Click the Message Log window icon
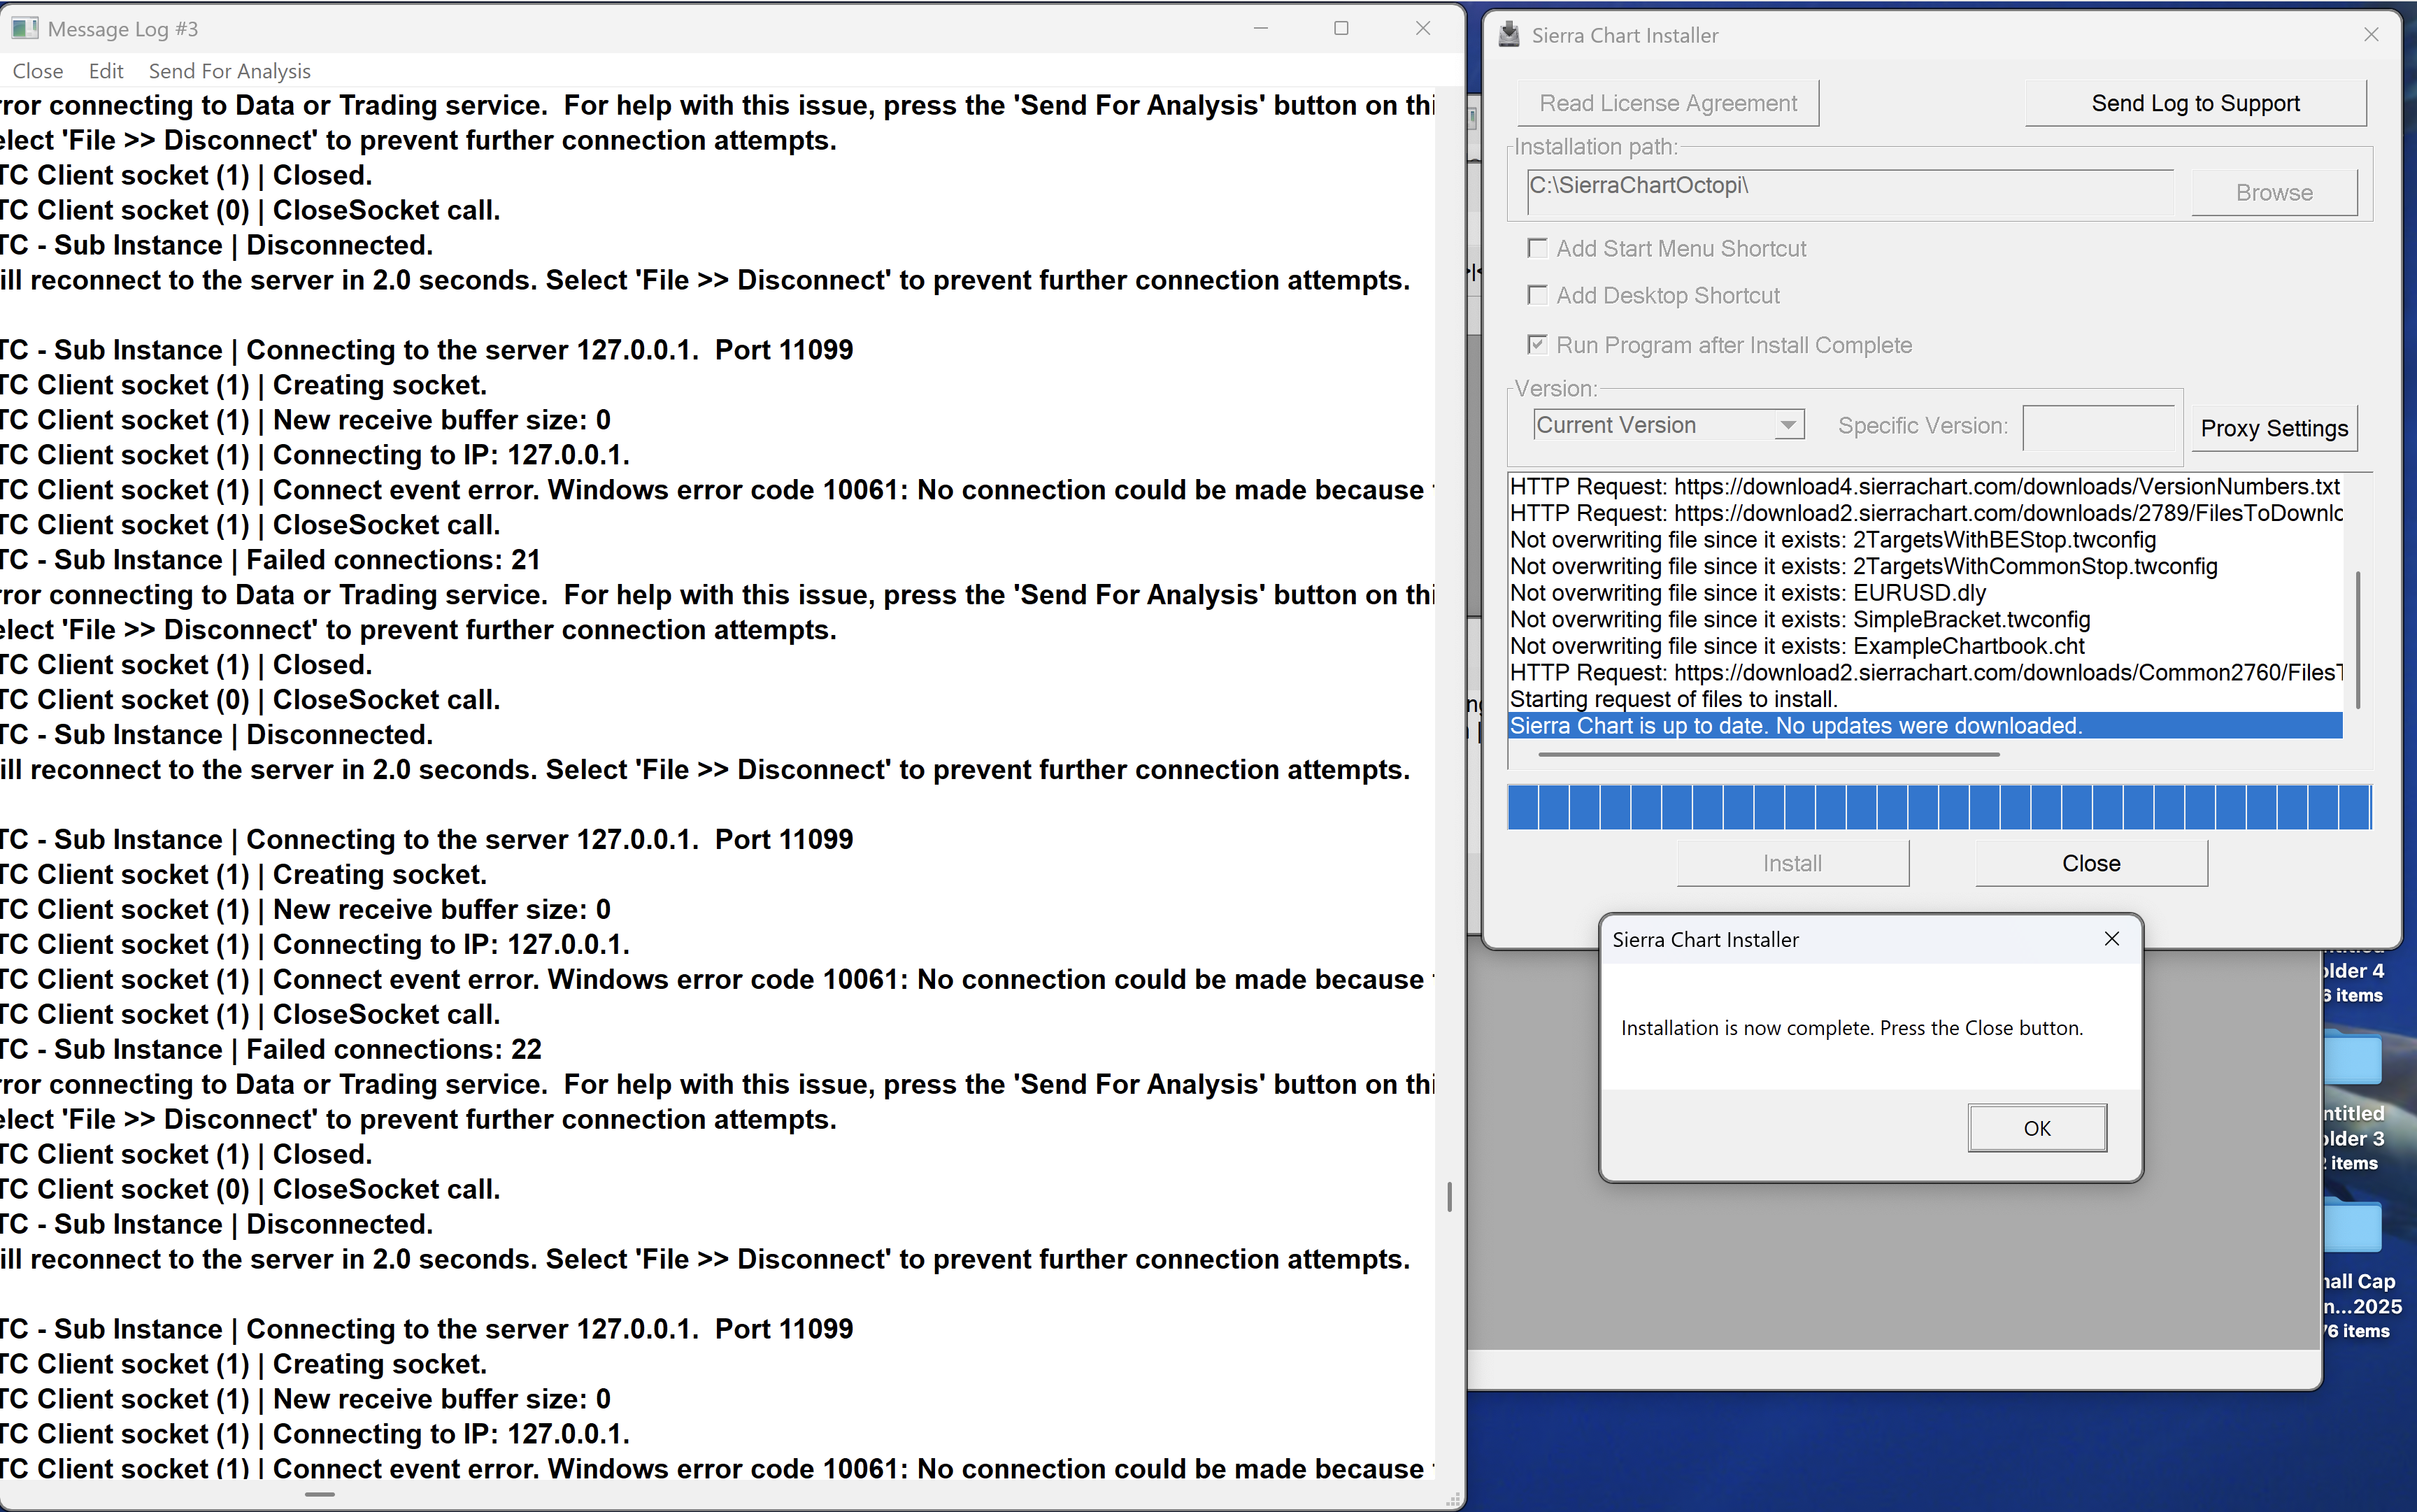Viewport: 2417px width, 1512px height. click(x=24, y=29)
